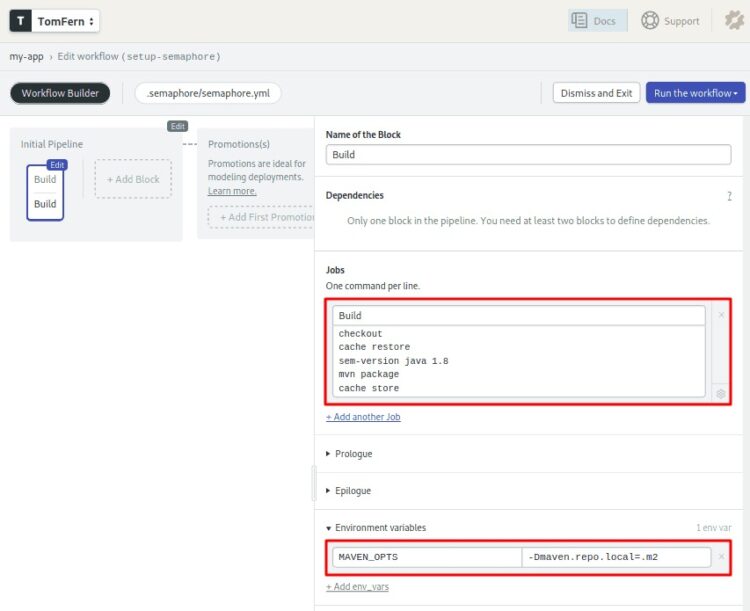Click the Add another Job link

point(363,417)
